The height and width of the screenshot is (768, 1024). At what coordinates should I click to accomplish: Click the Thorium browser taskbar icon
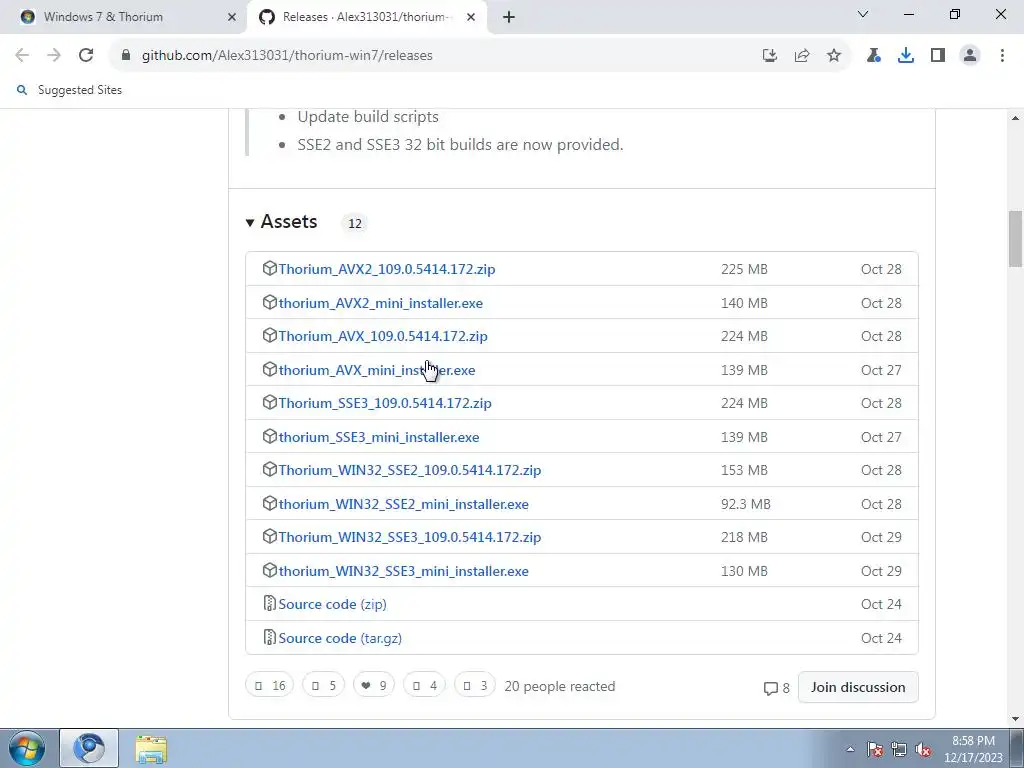(x=89, y=748)
